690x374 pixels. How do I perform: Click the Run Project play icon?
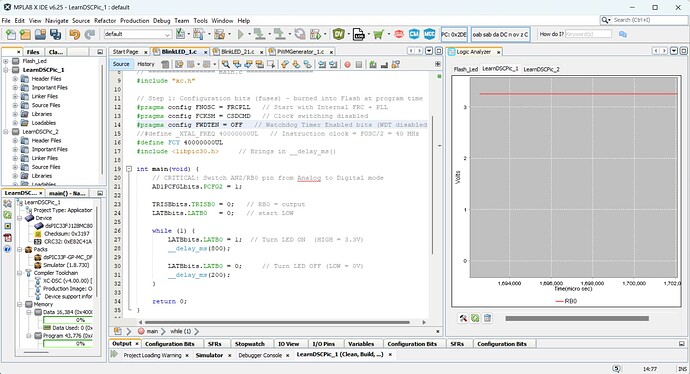click(241, 34)
